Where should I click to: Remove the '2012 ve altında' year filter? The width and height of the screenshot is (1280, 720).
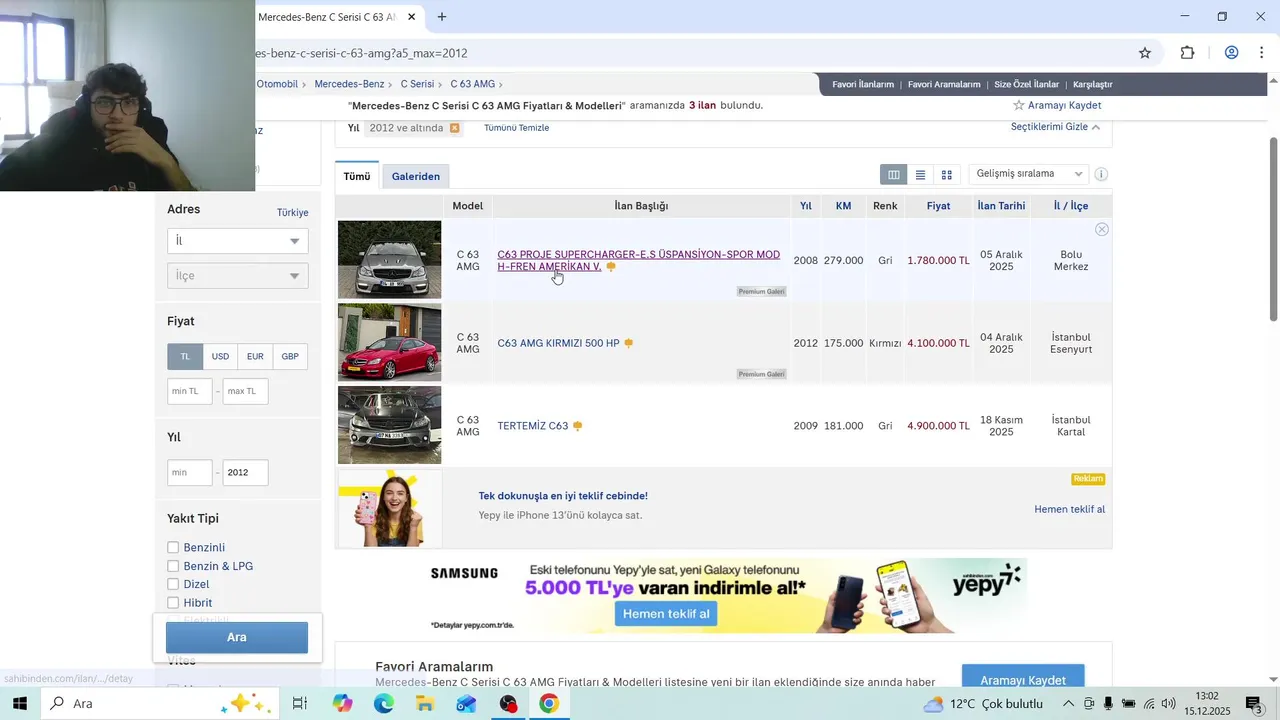[454, 128]
